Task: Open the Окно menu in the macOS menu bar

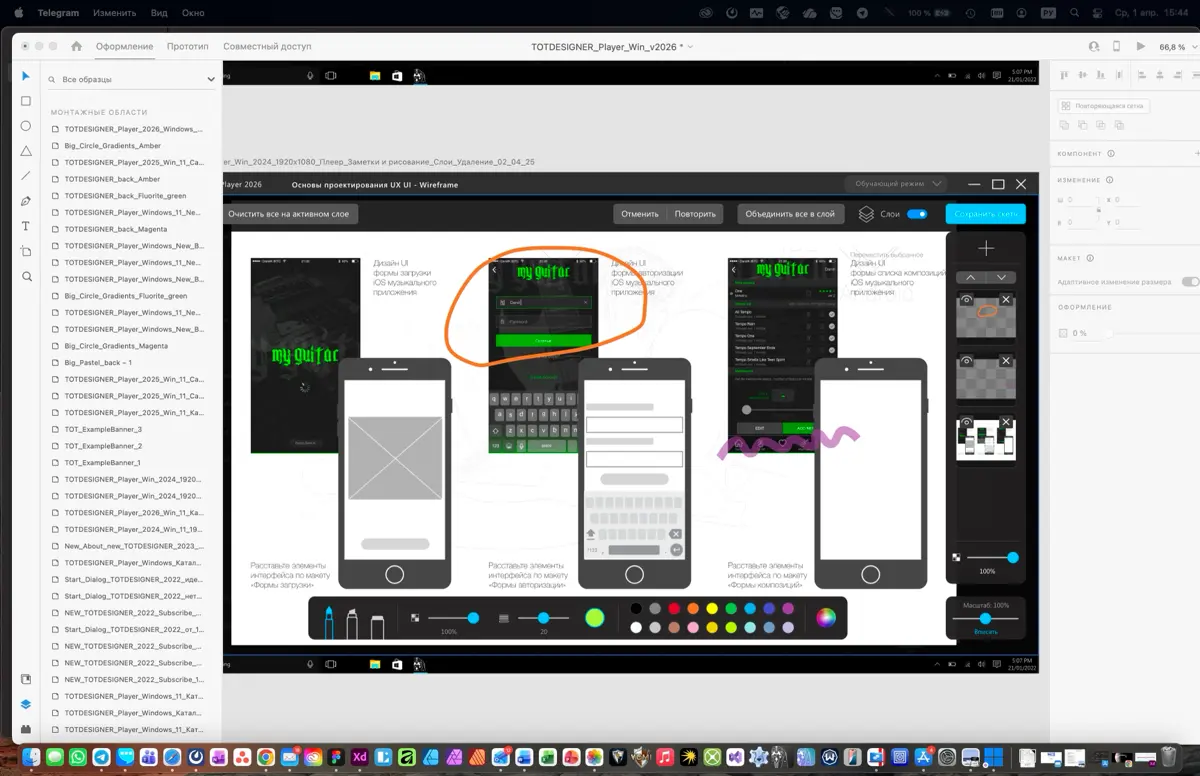Action: (x=193, y=13)
